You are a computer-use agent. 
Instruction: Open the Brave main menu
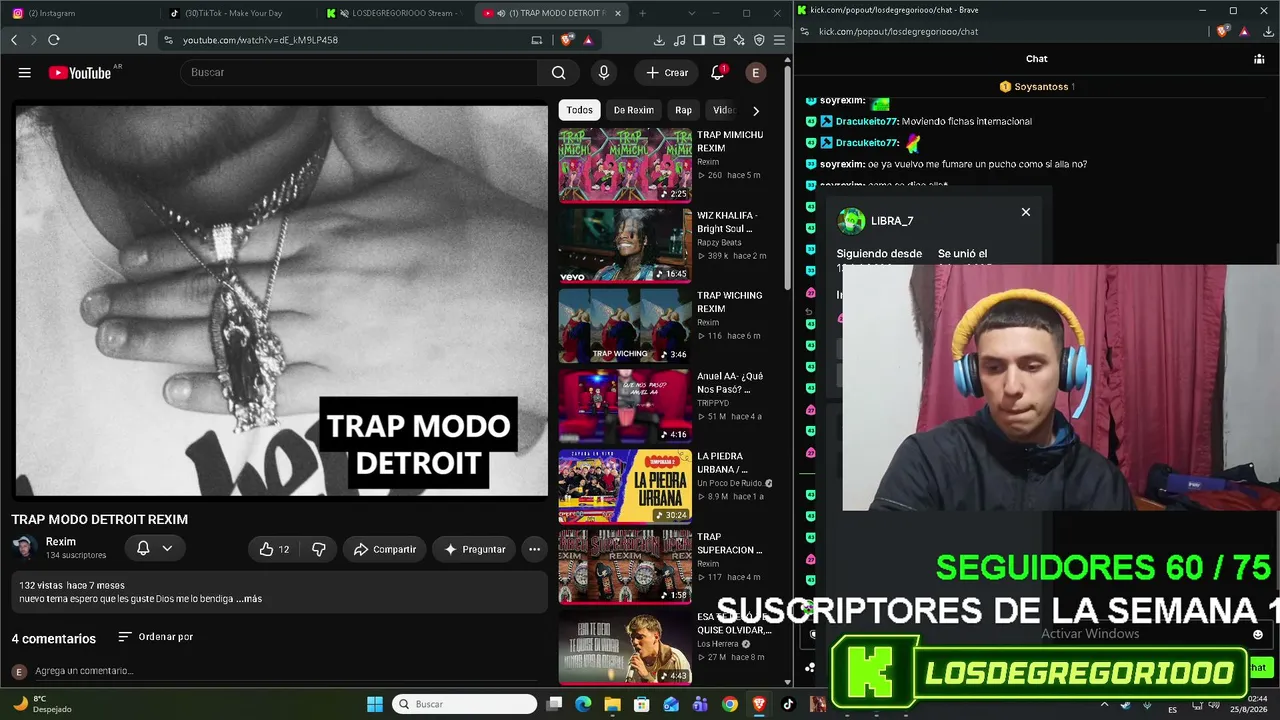coord(779,40)
